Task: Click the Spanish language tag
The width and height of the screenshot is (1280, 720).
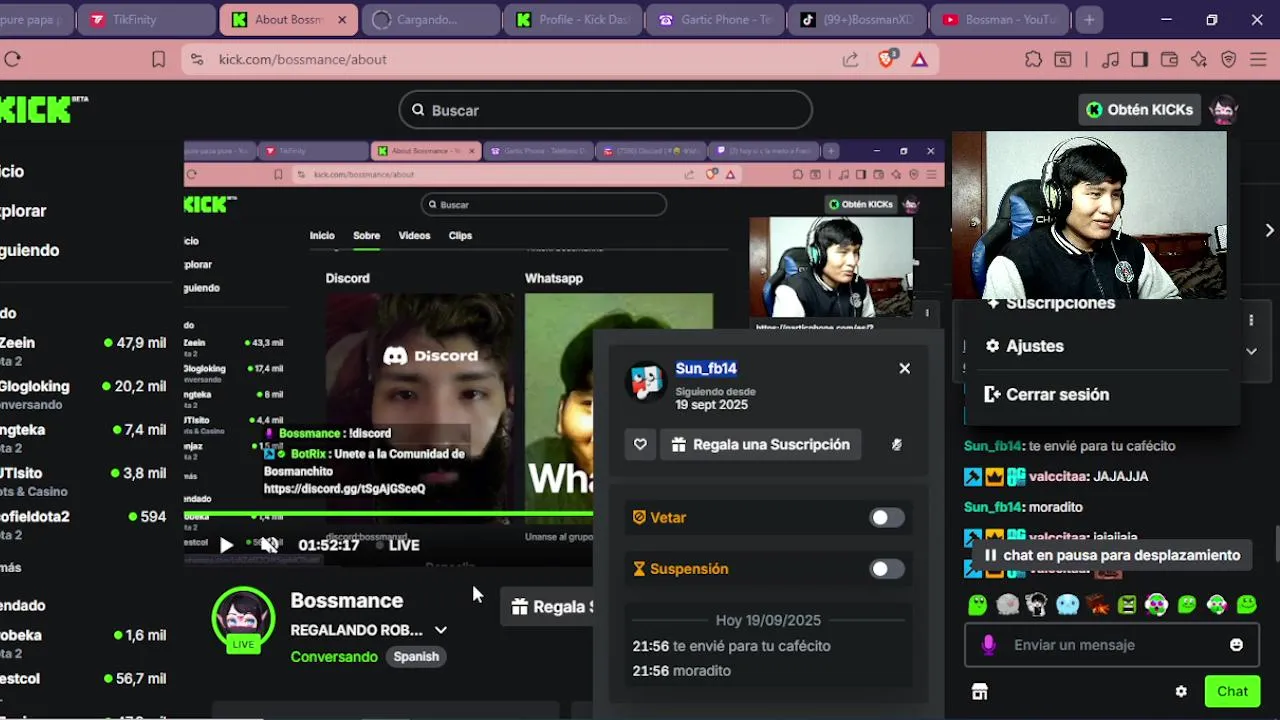Action: [416, 657]
